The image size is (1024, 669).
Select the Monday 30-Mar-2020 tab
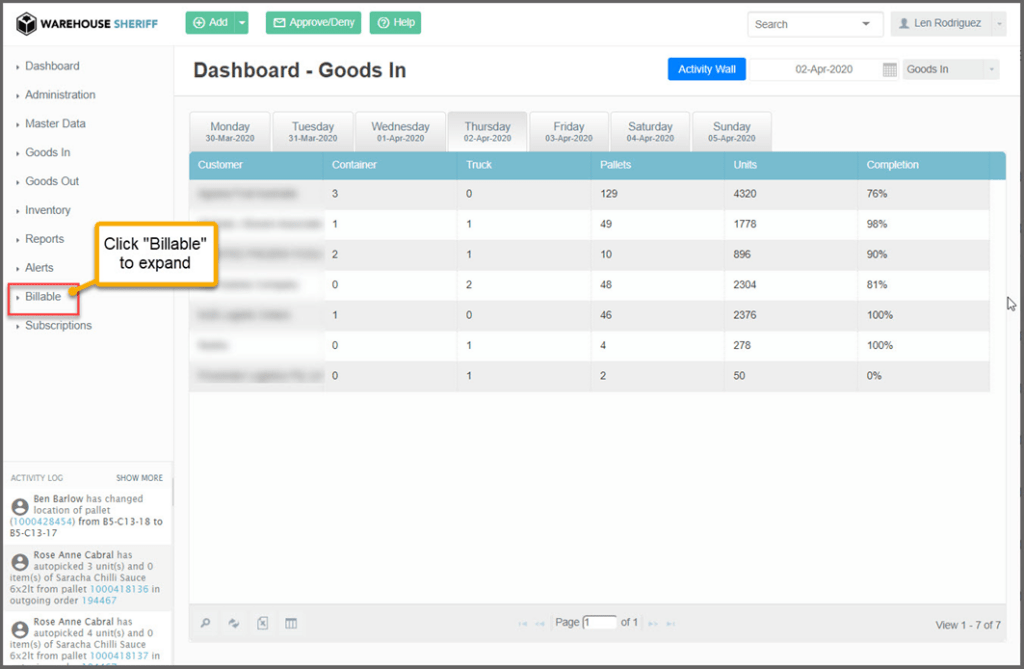coord(230,132)
